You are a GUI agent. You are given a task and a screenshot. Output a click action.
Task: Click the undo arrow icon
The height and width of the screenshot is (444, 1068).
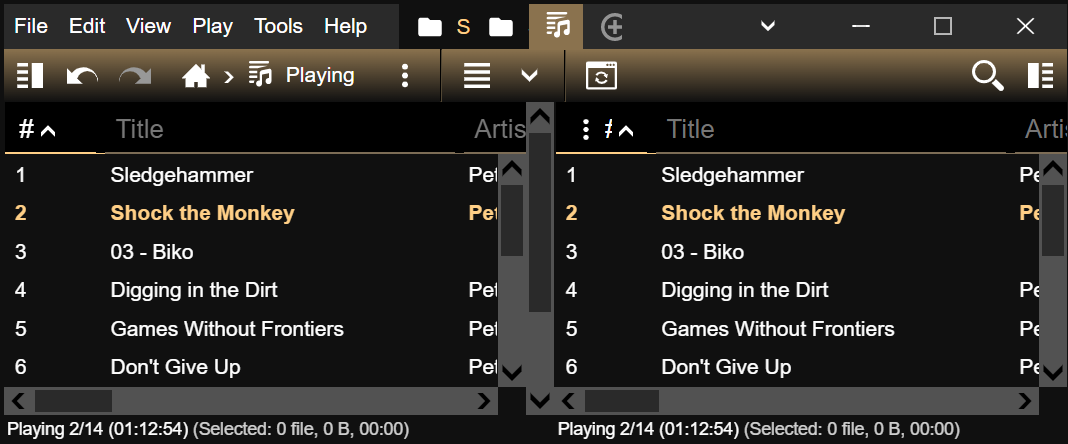pos(82,76)
